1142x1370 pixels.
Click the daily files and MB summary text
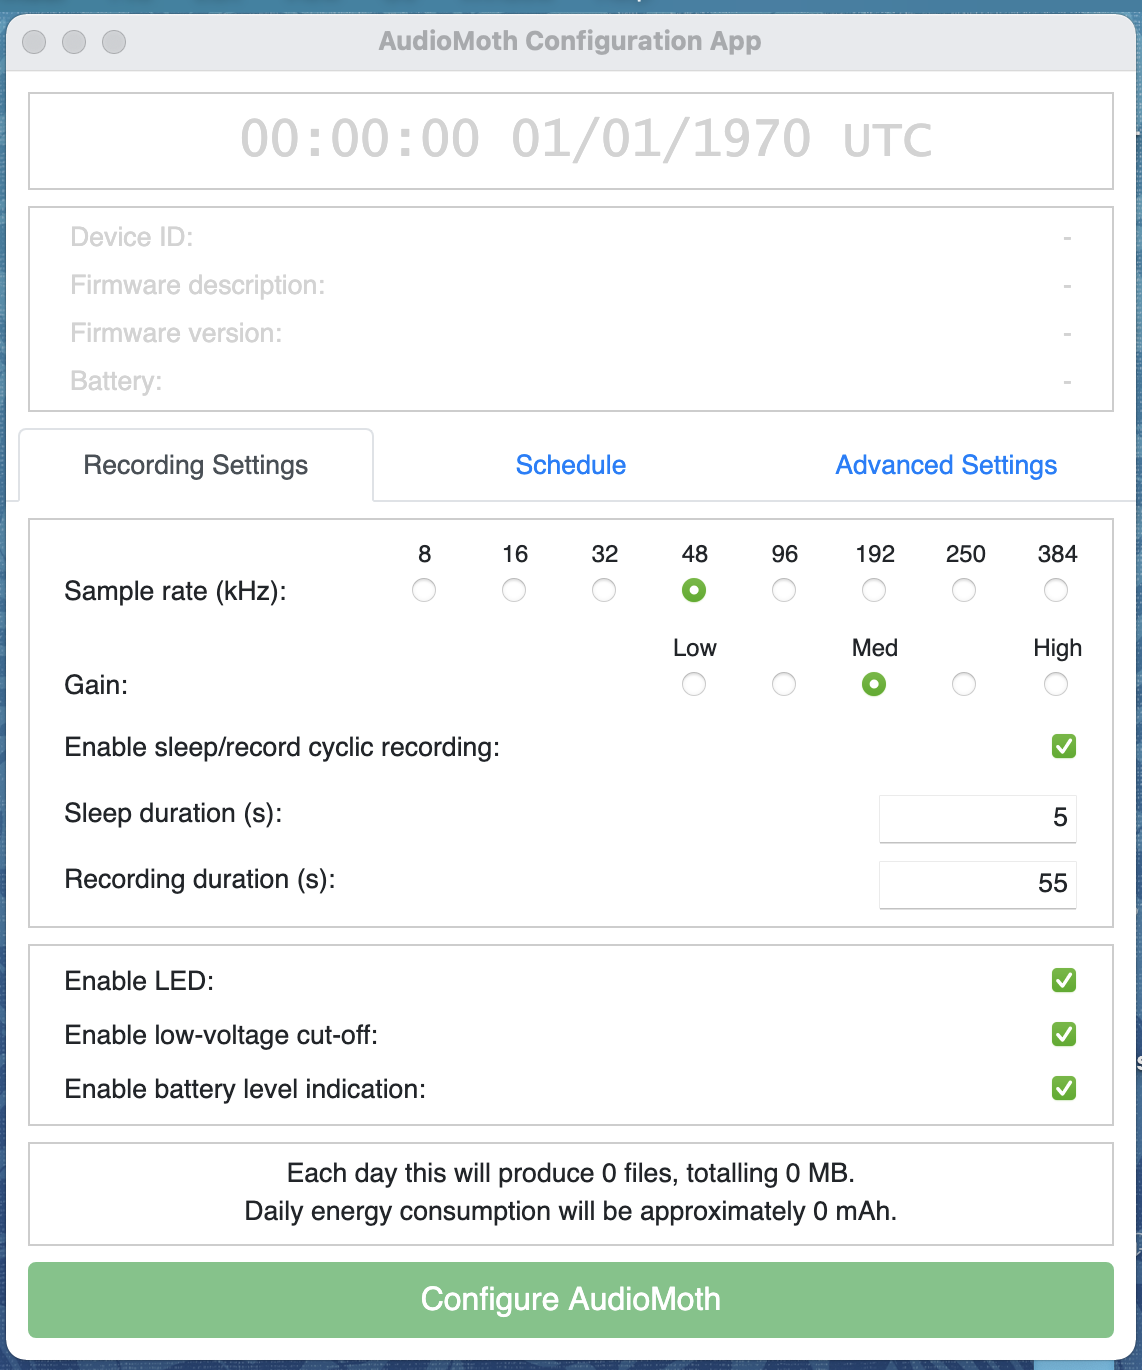coord(571,1173)
